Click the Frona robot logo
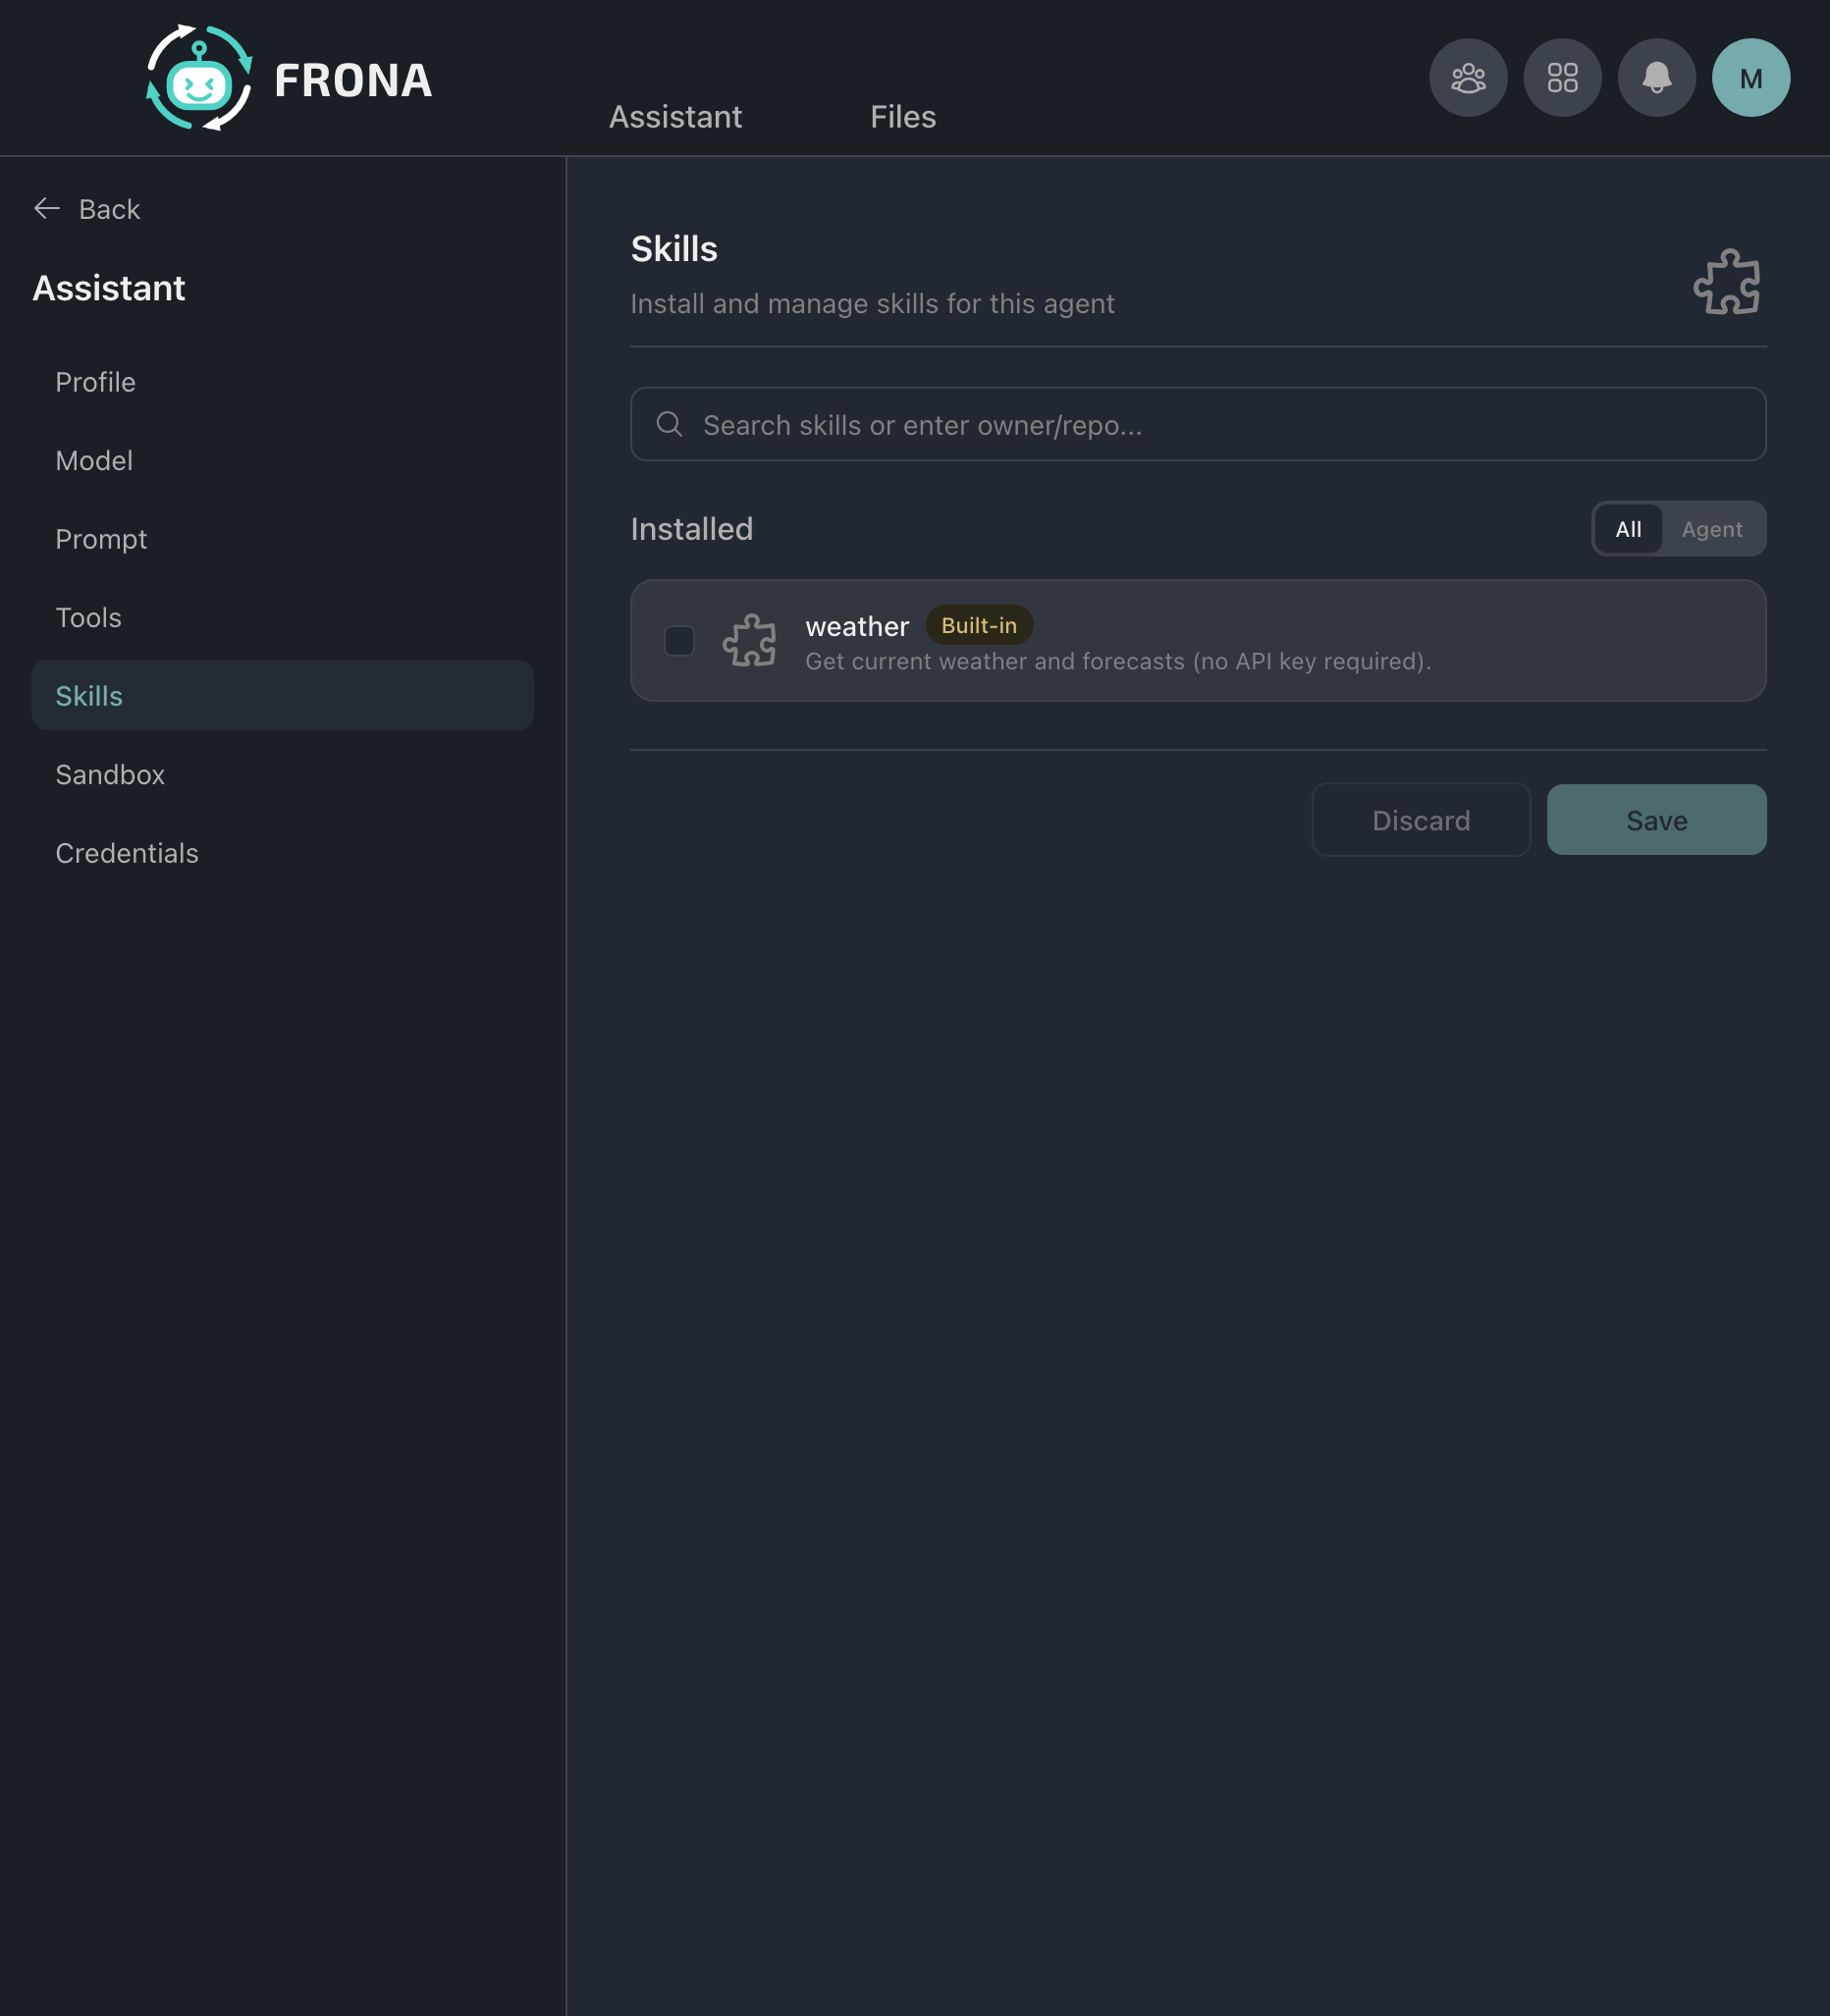Viewport: 1830px width, 2016px height. click(x=199, y=78)
